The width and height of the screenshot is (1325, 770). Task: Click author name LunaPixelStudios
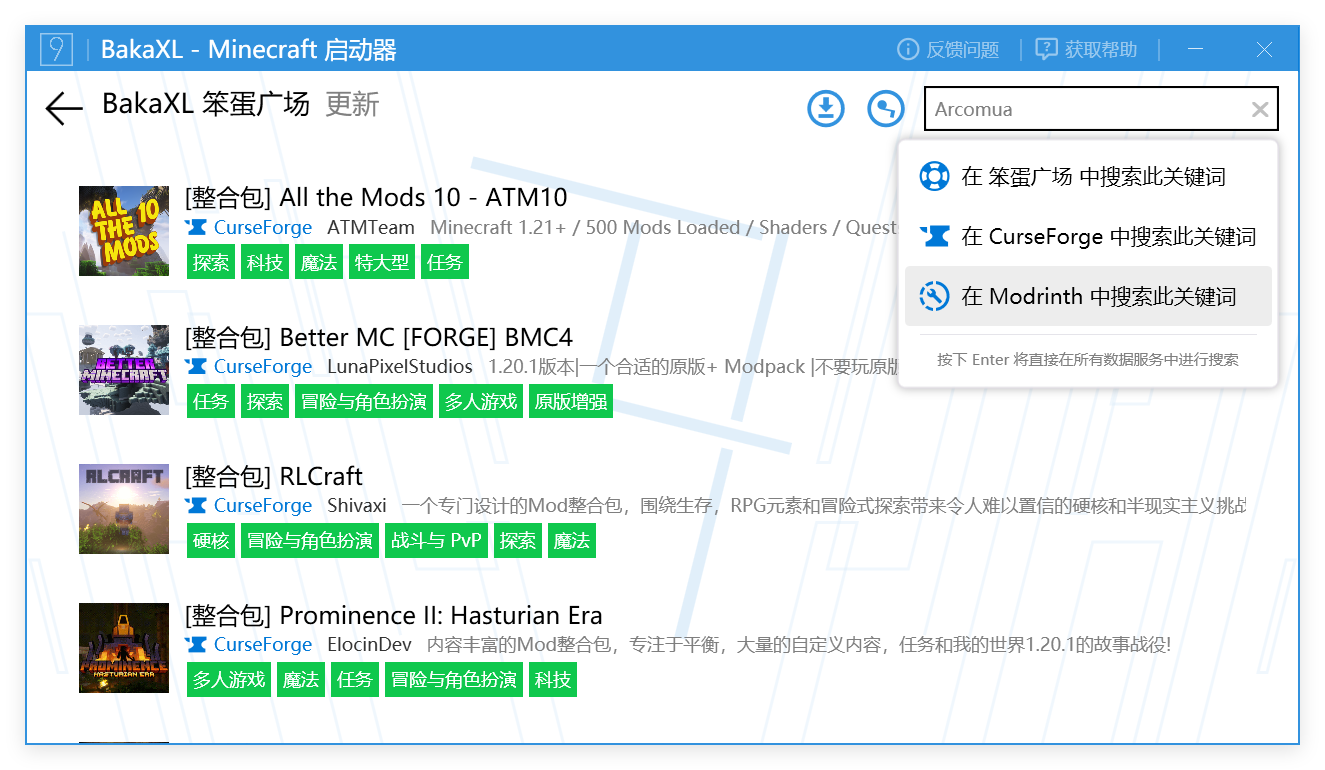pyautogui.click(x=400, y=367)
